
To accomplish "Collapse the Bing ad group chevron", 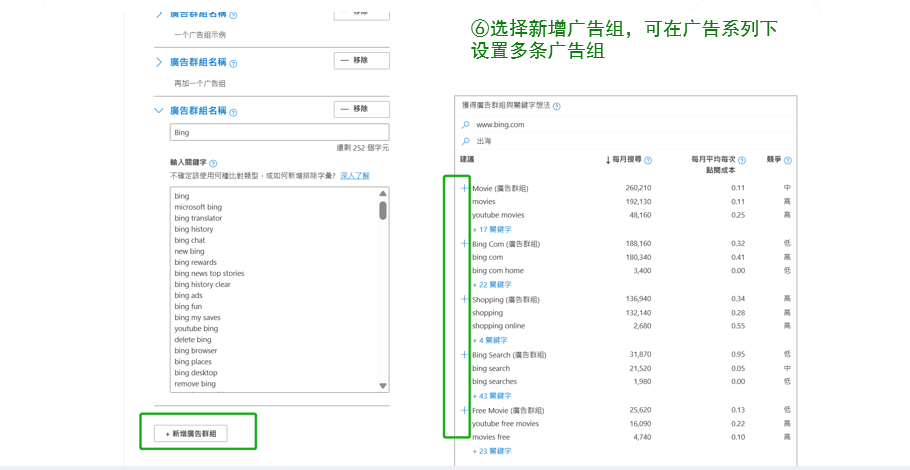I will click(x=159, y=110).
